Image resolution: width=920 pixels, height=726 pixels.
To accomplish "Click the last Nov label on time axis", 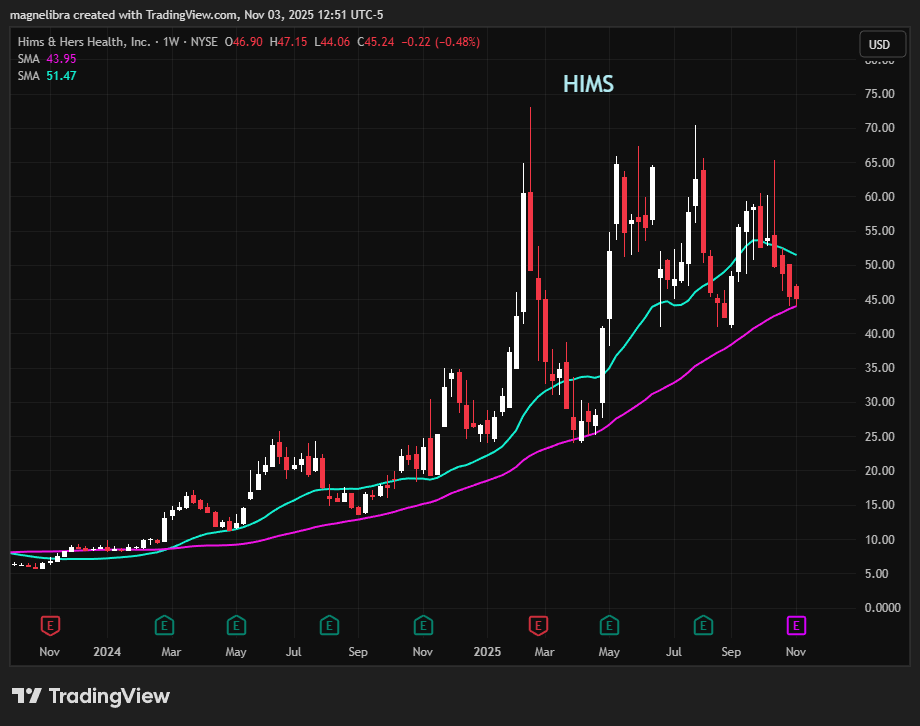I will (796, 651).
